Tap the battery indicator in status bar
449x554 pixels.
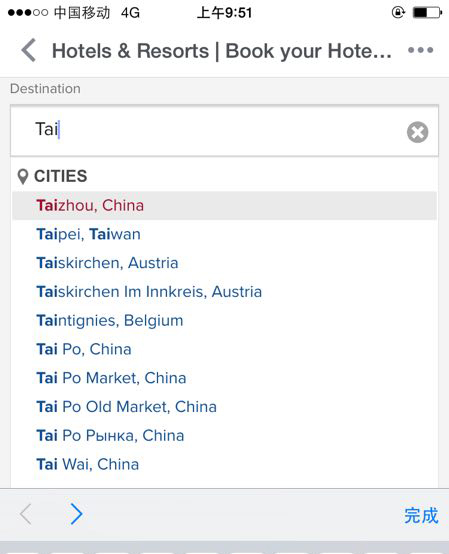(427, 13)
